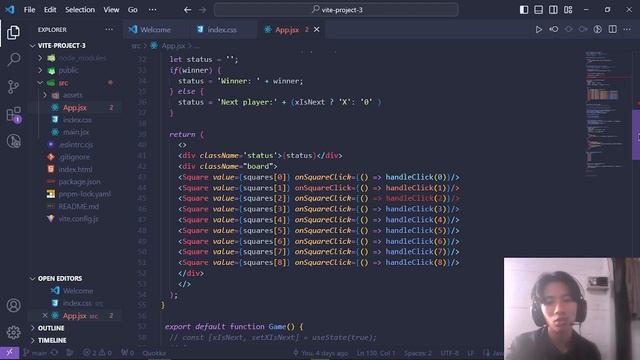Open the Explorer view in activity bar
Viewport: 640px width, 360px height.
coord(13,33)
